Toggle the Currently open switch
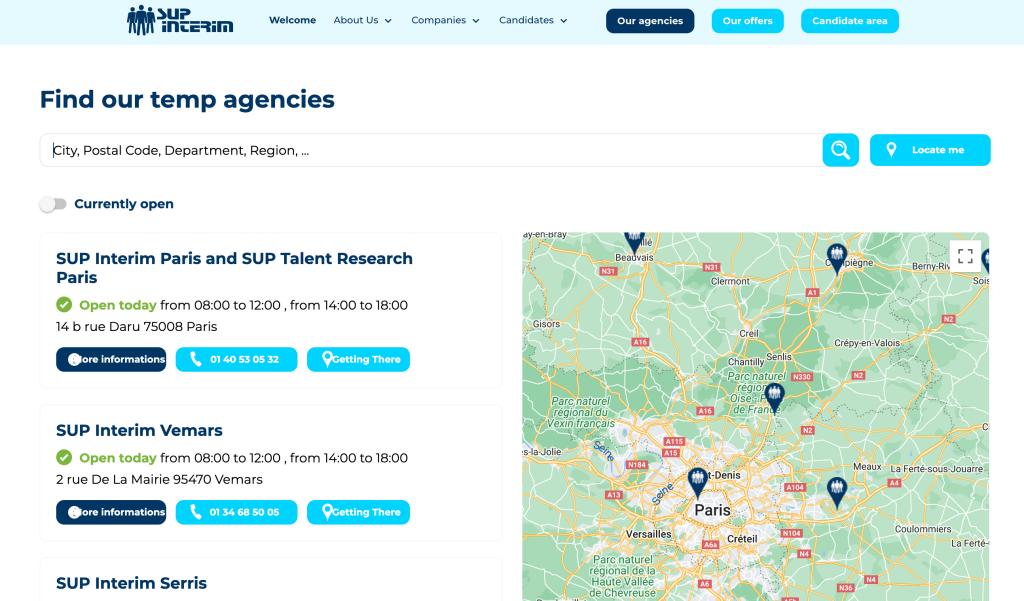This screenshot has height=601, width=1024. (x=53, y=204)
